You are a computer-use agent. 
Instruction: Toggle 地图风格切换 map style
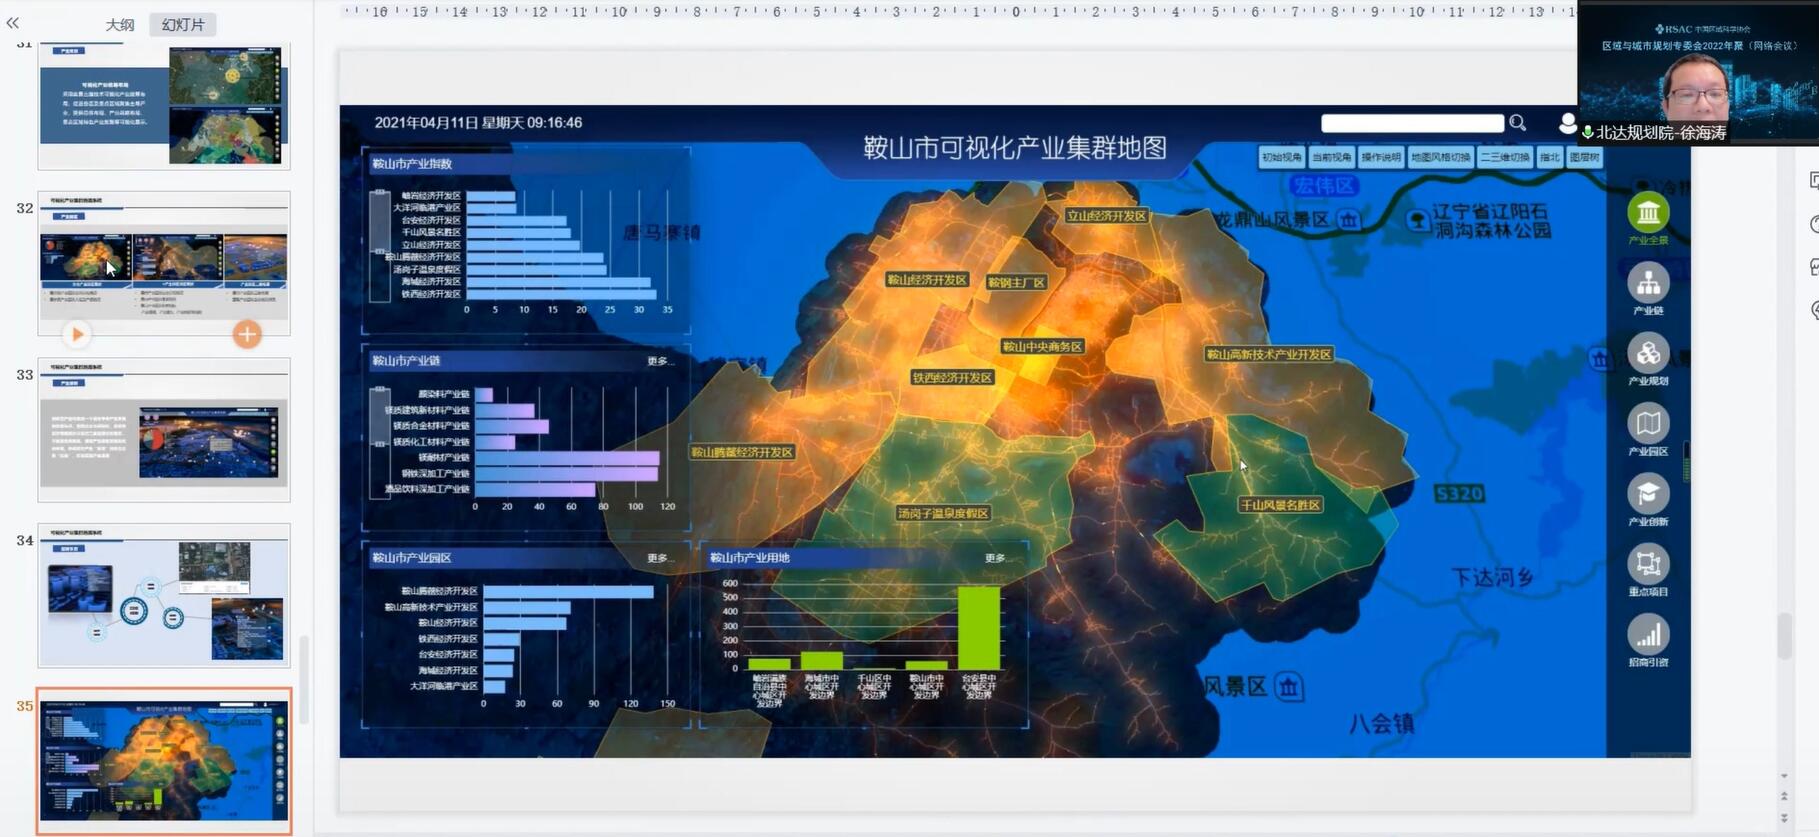click(1441, 157)
